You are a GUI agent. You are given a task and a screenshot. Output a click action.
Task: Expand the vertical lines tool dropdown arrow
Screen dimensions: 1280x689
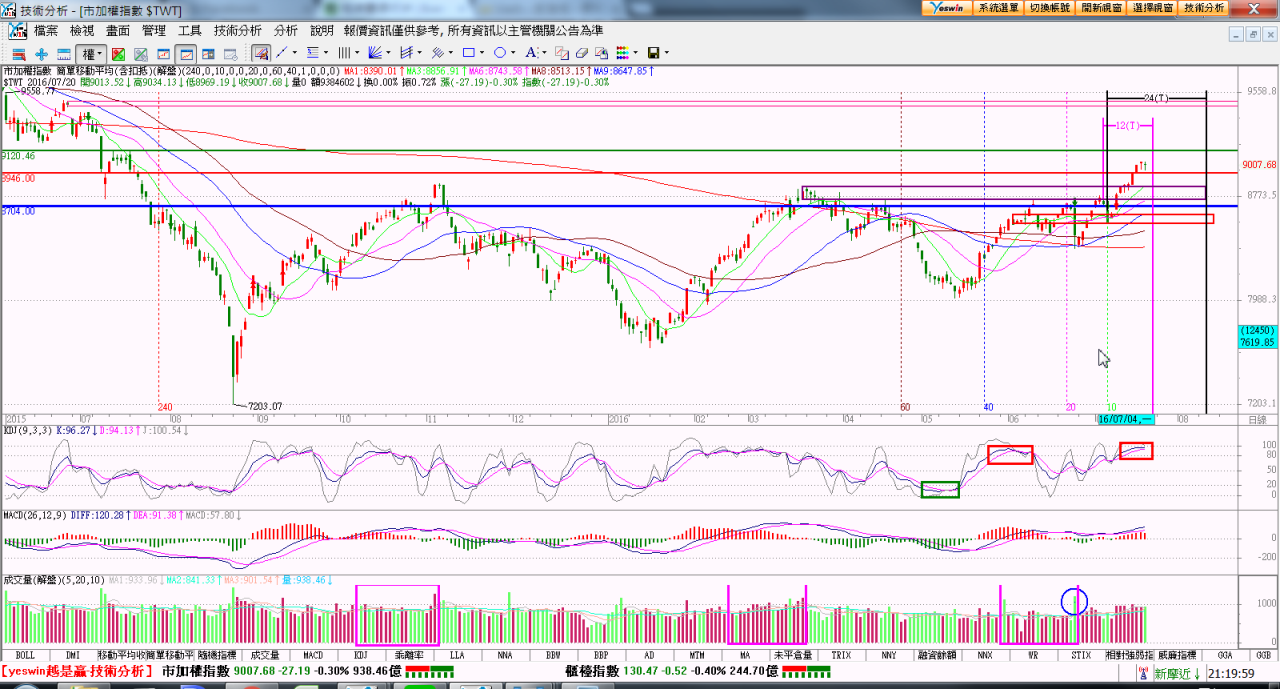358,53
